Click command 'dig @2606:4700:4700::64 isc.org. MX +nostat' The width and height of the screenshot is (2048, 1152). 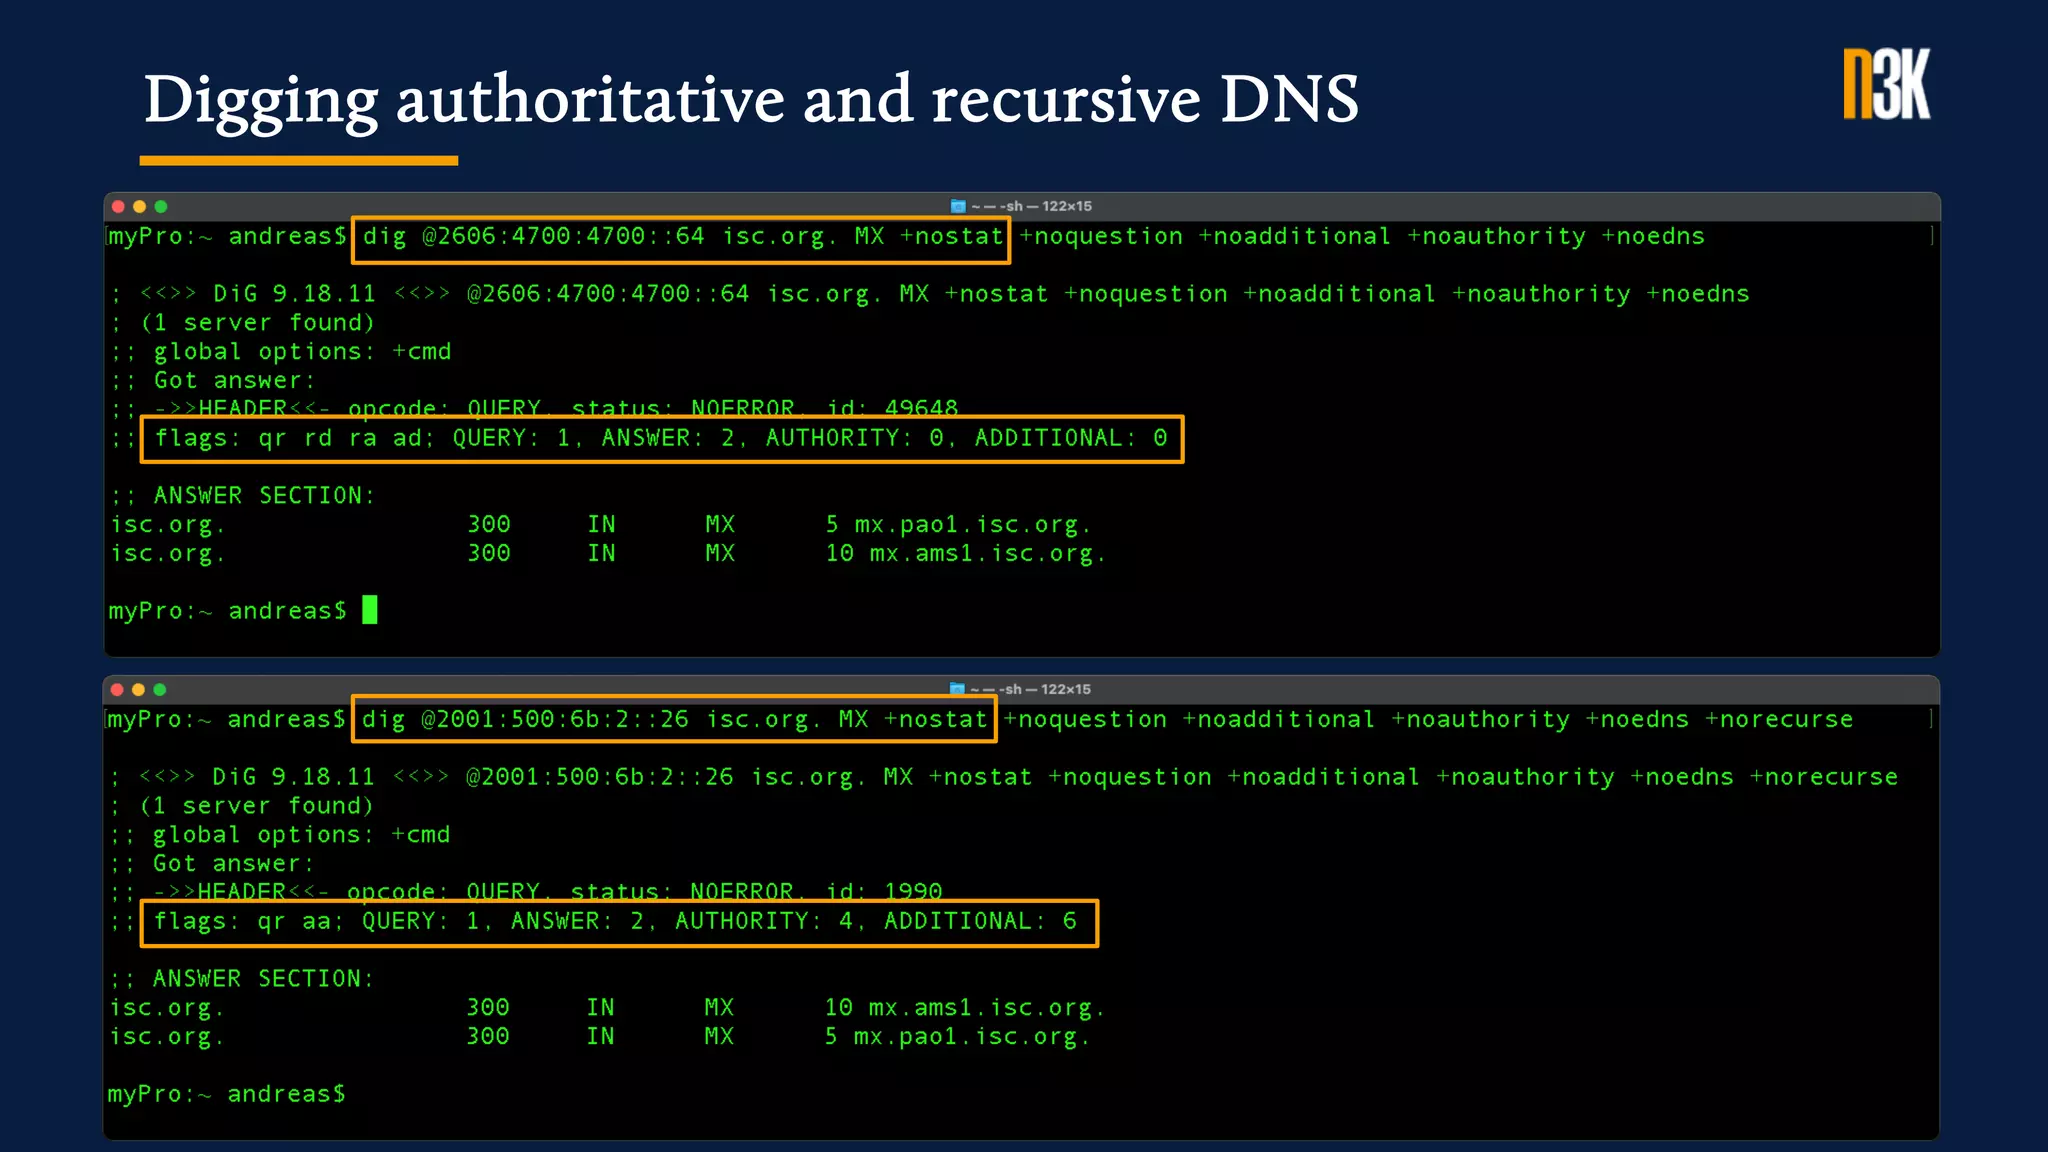pos(682,237)
